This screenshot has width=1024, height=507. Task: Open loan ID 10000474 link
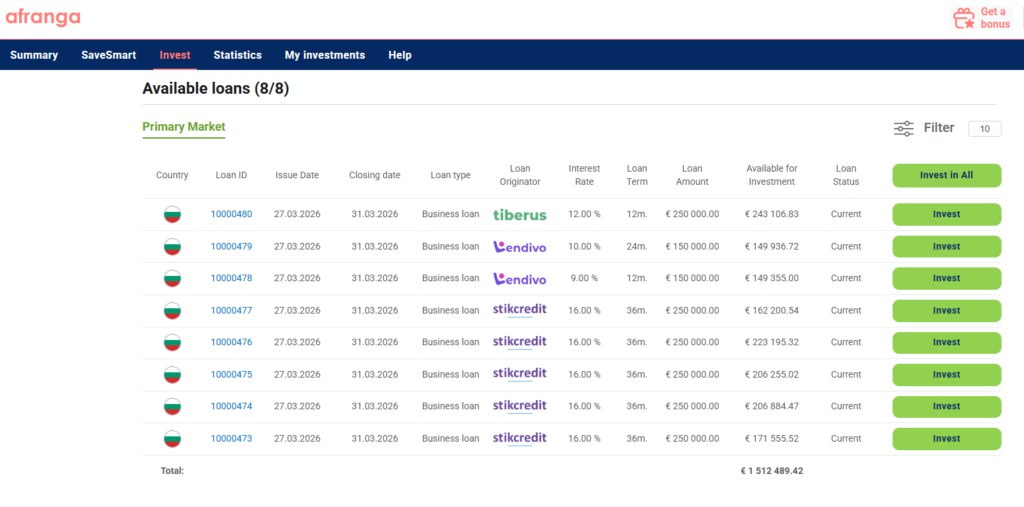pyautogui.click(x=231, y=406)
